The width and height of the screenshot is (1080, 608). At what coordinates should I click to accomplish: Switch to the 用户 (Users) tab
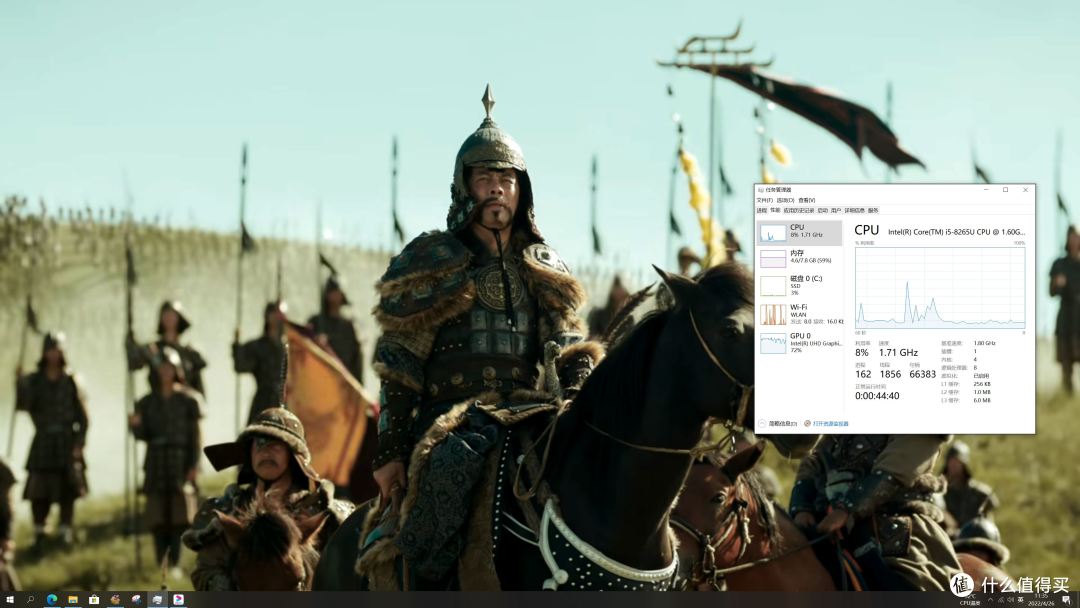[836, 210]
